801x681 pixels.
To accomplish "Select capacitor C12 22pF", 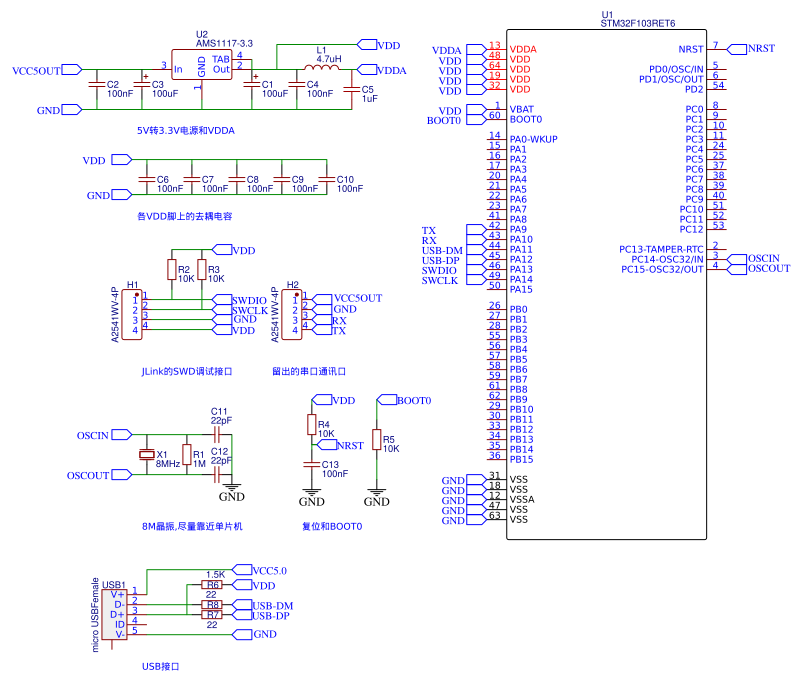I will pyautogui.click(x=217, y=475).
